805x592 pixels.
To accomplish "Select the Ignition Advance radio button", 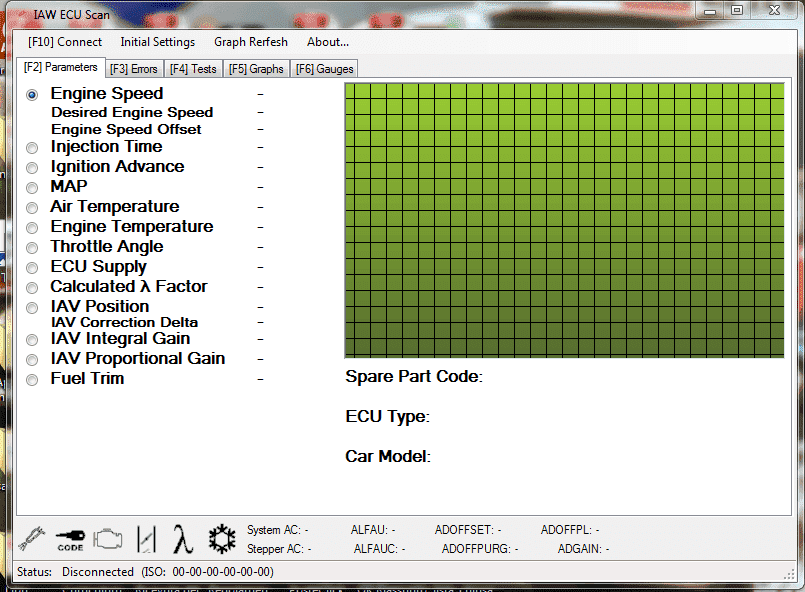I will (x=32, y=168).
